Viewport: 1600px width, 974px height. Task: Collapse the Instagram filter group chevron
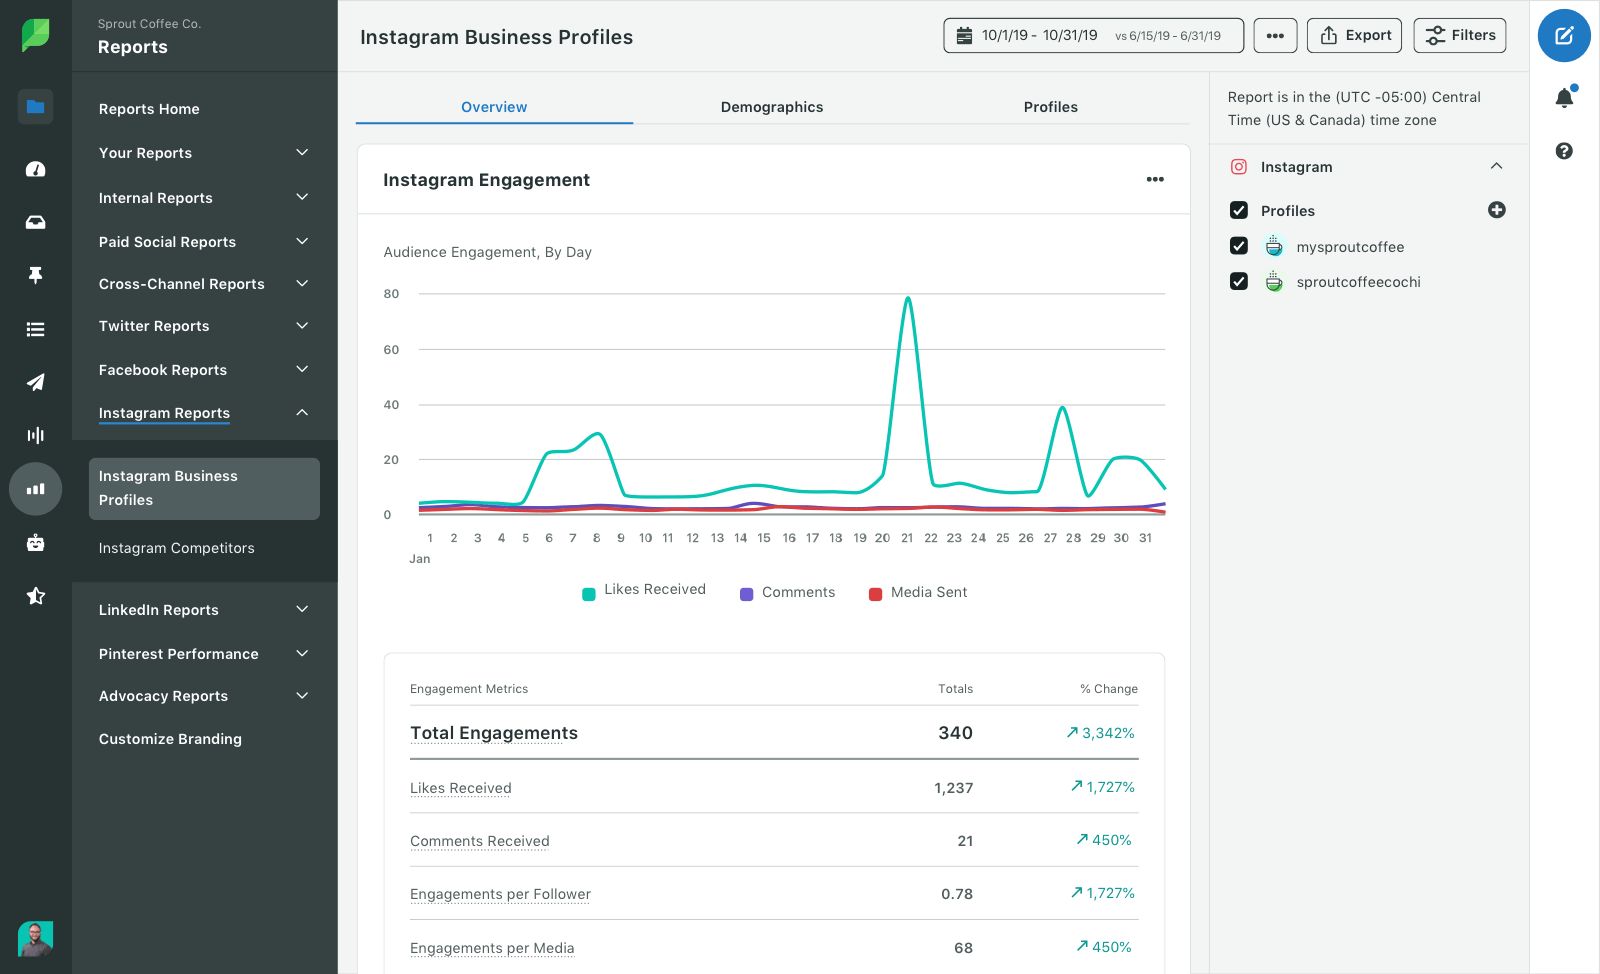[x=1496, y=166]
